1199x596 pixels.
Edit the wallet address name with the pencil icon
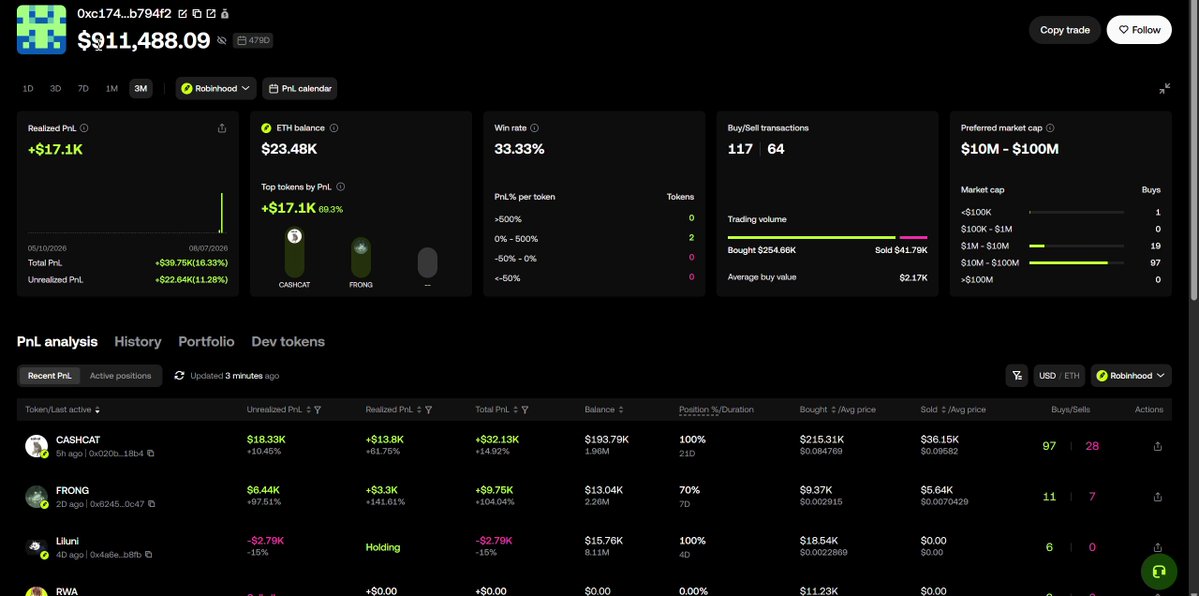coord(182,14)
